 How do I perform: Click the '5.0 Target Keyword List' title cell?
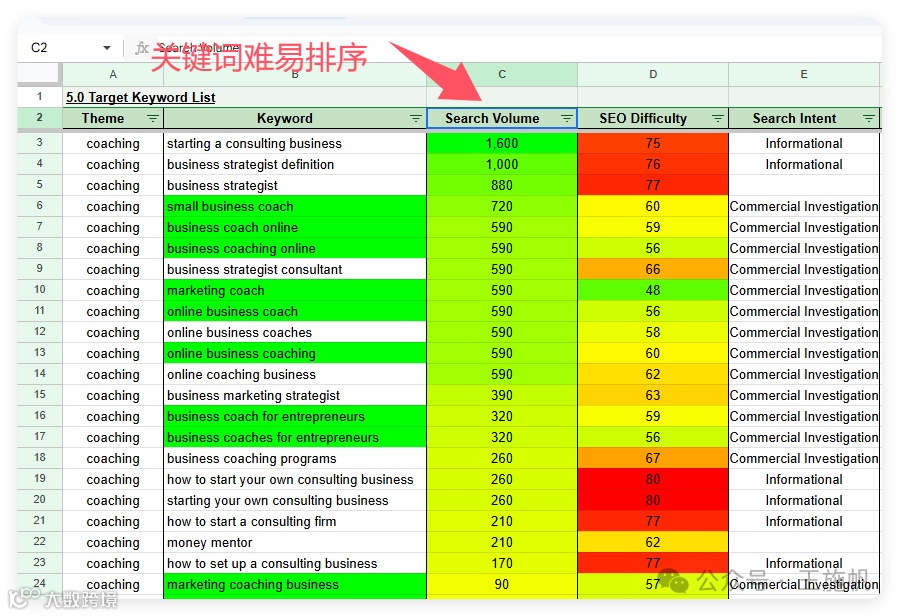point(140,98)
